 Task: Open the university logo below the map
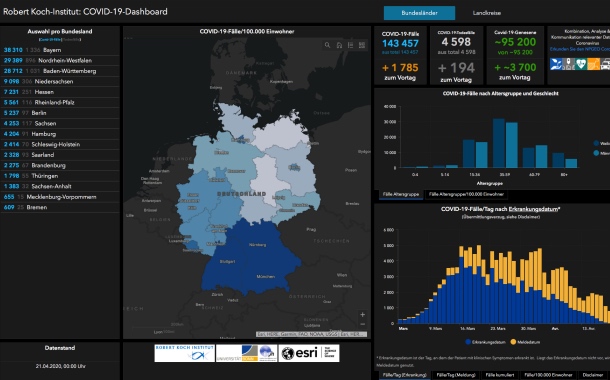(247, 353)
